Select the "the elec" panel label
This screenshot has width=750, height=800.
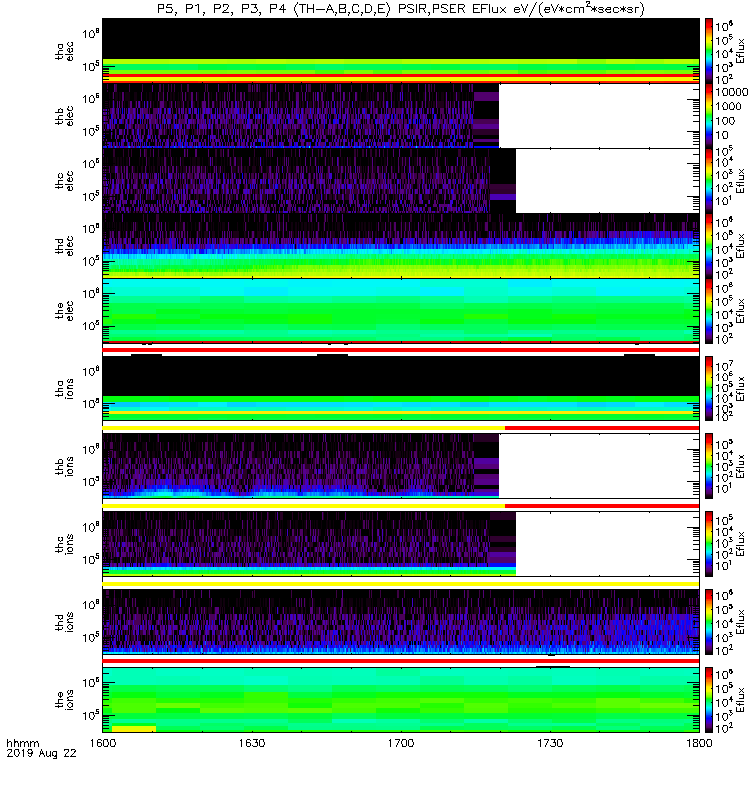pyautogui.click(x=65, y=310)
